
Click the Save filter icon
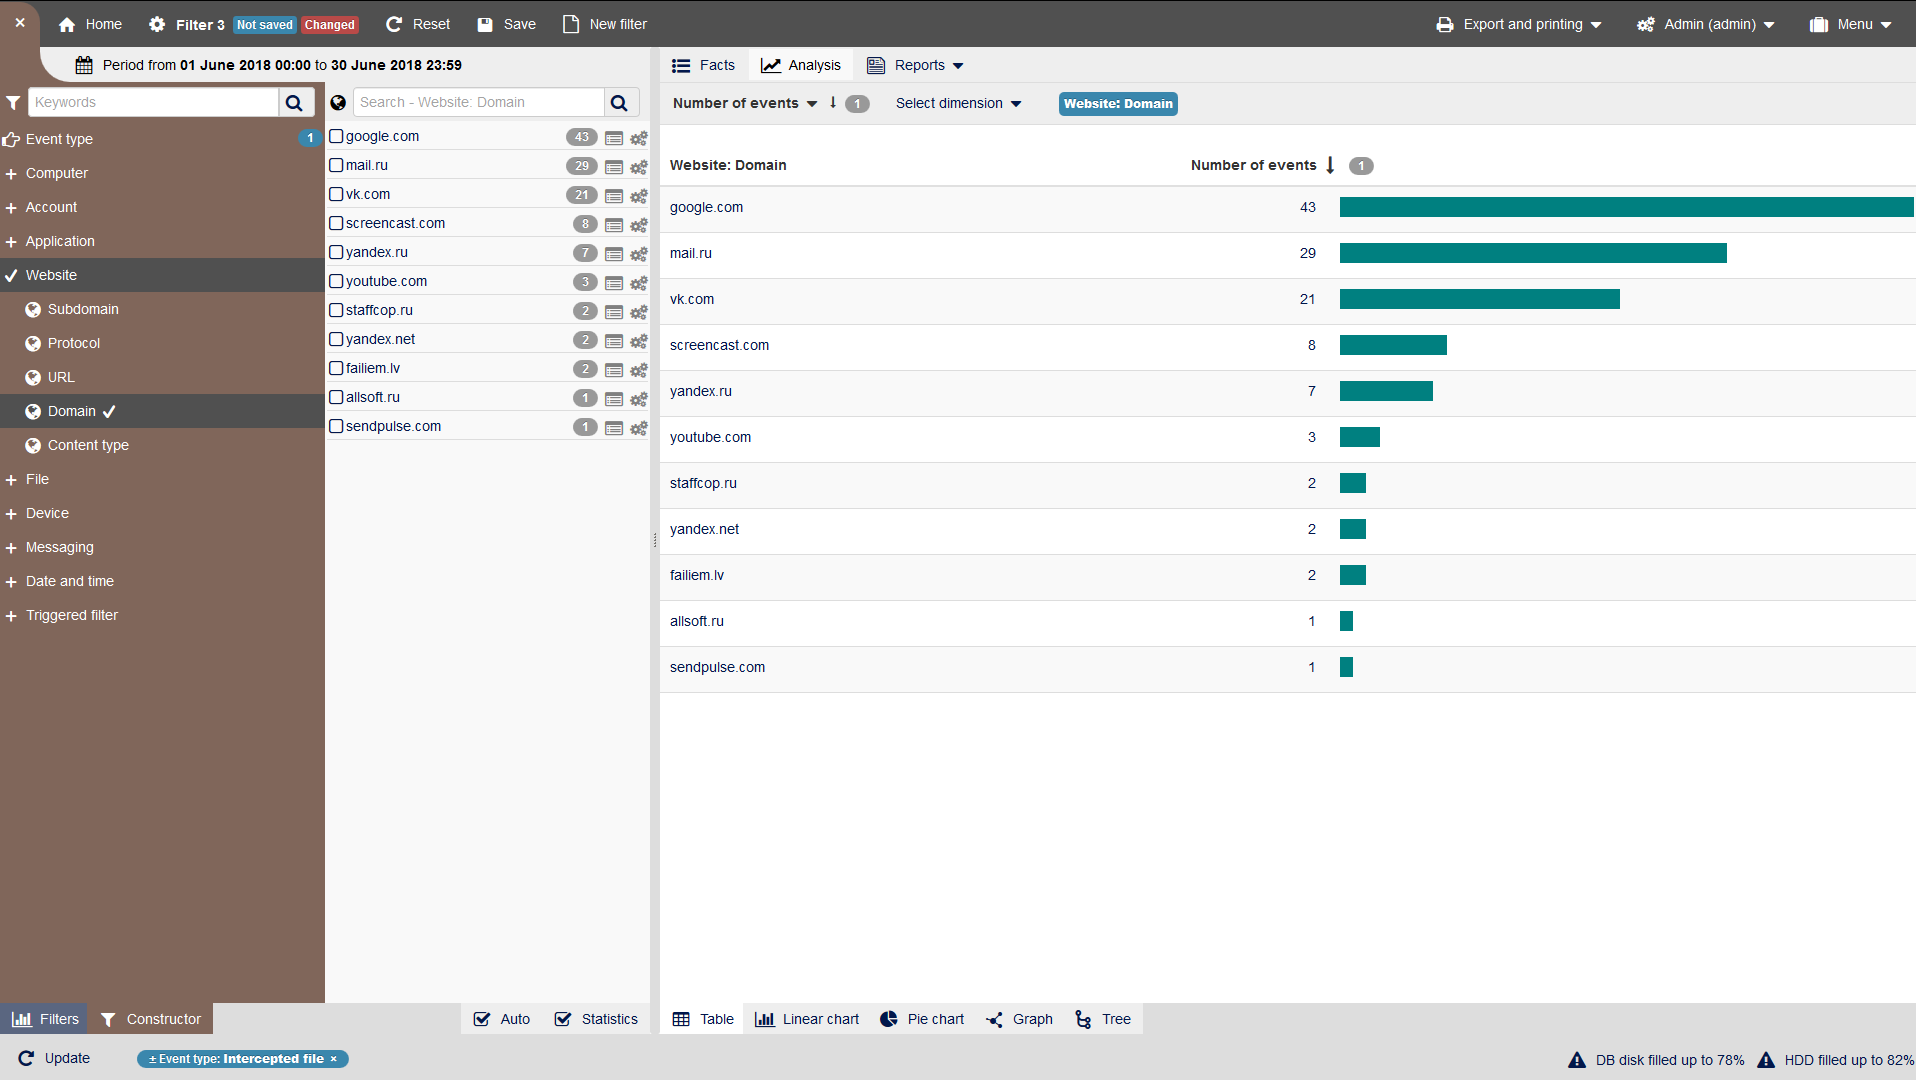click(x=486, y=24)
